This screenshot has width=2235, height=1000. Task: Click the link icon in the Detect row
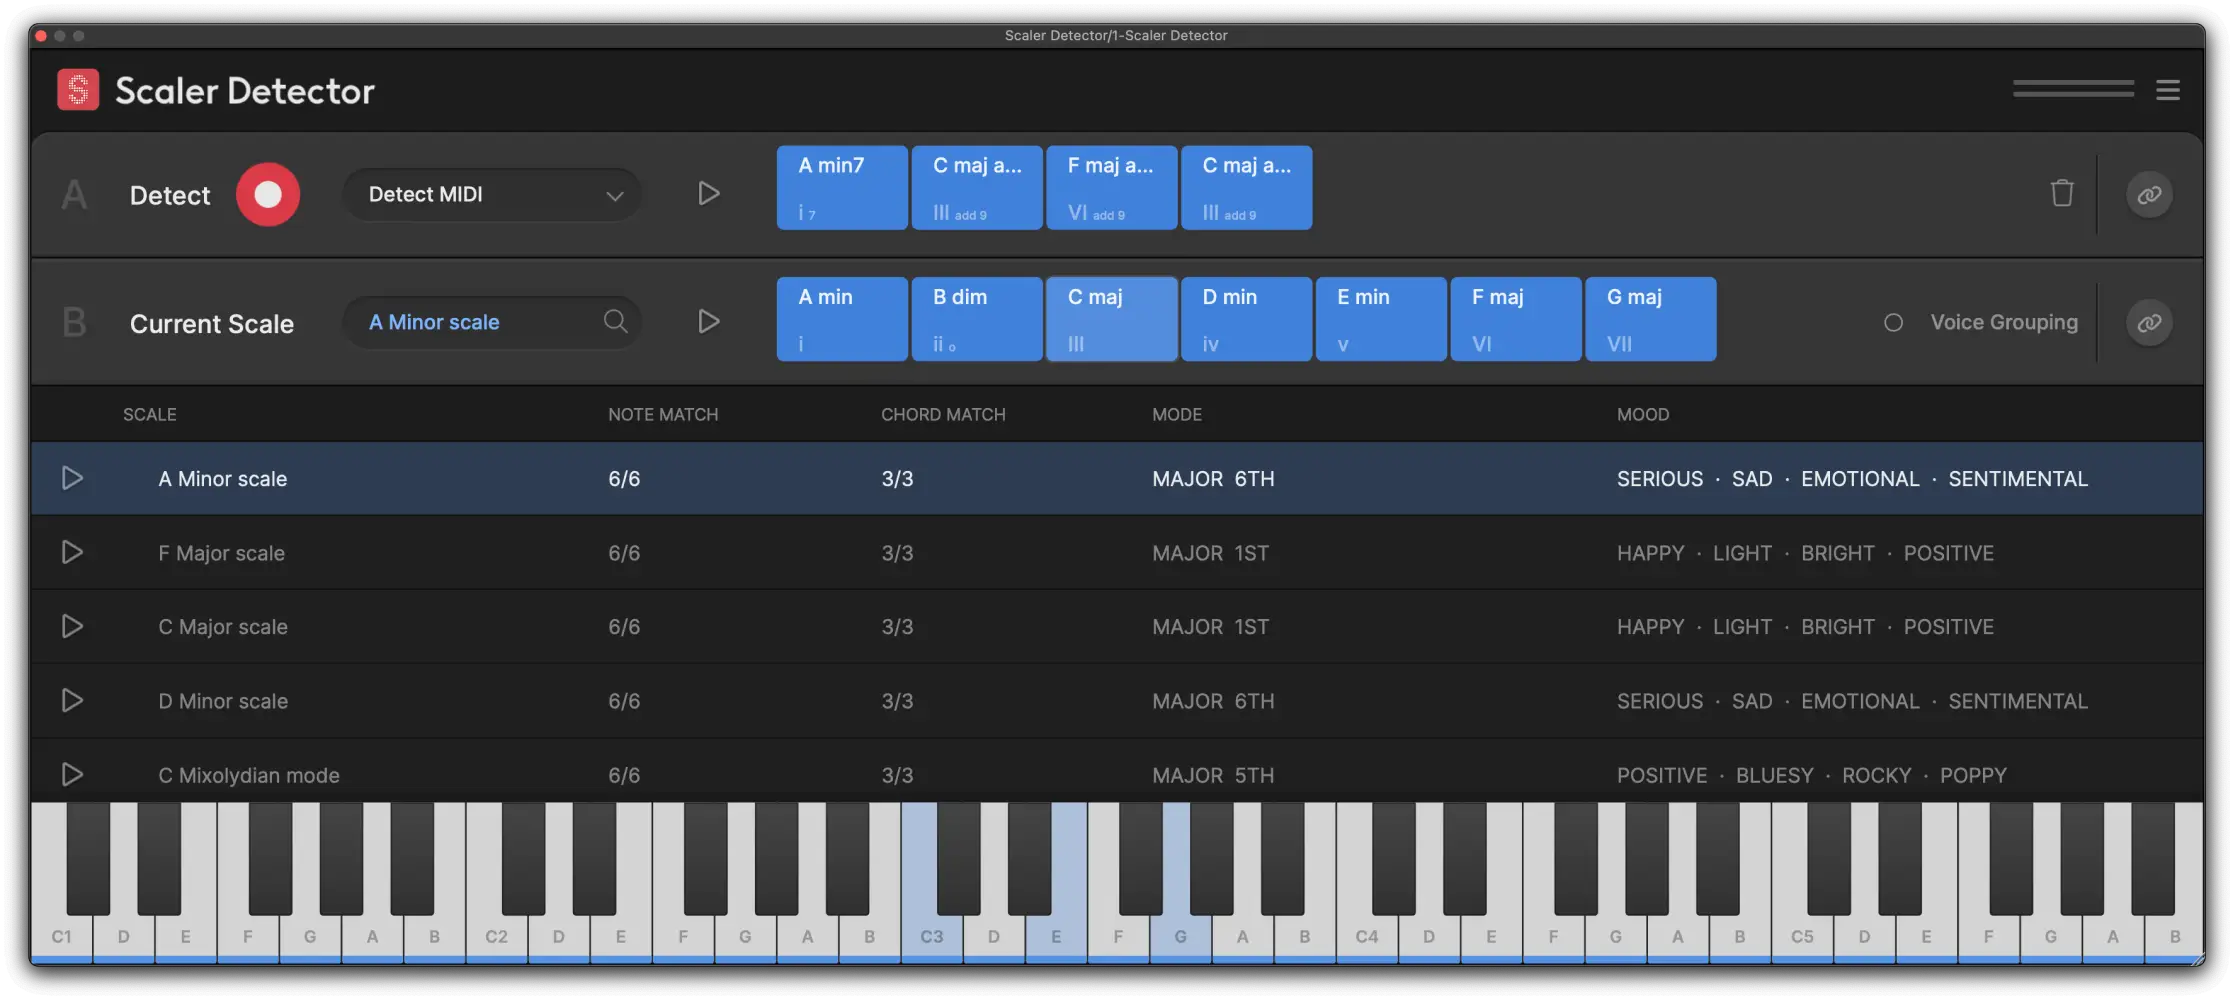2149,194
